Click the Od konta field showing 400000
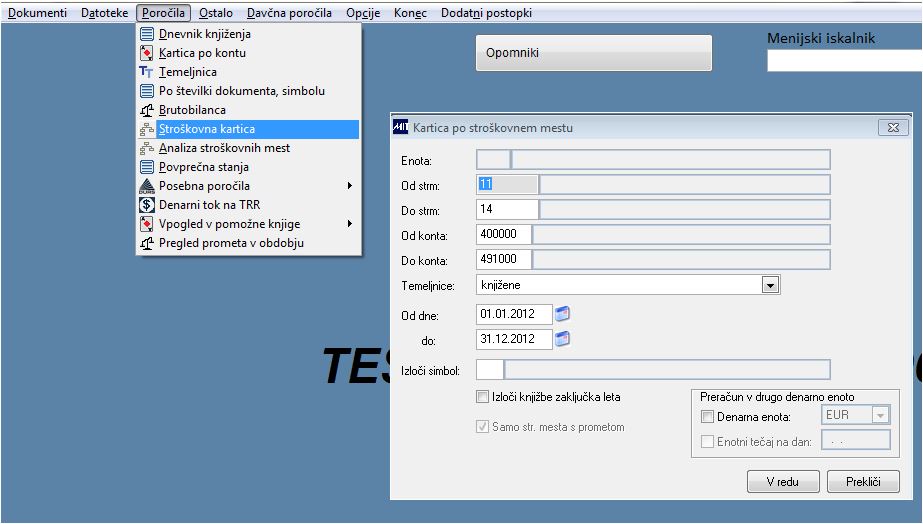Viewport: 923px width, 524px height. pyautogui.click(x=503, y=234)
